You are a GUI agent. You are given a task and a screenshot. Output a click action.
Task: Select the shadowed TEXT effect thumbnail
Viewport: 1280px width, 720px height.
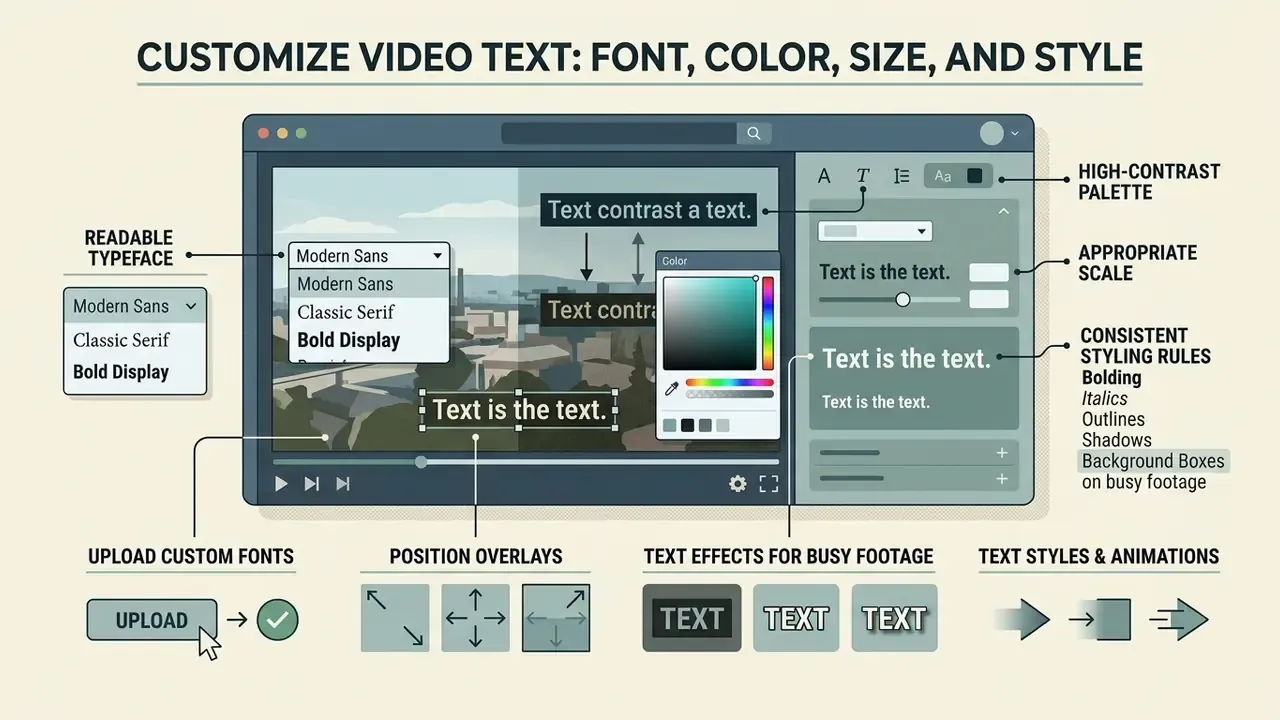coord(895,618)
